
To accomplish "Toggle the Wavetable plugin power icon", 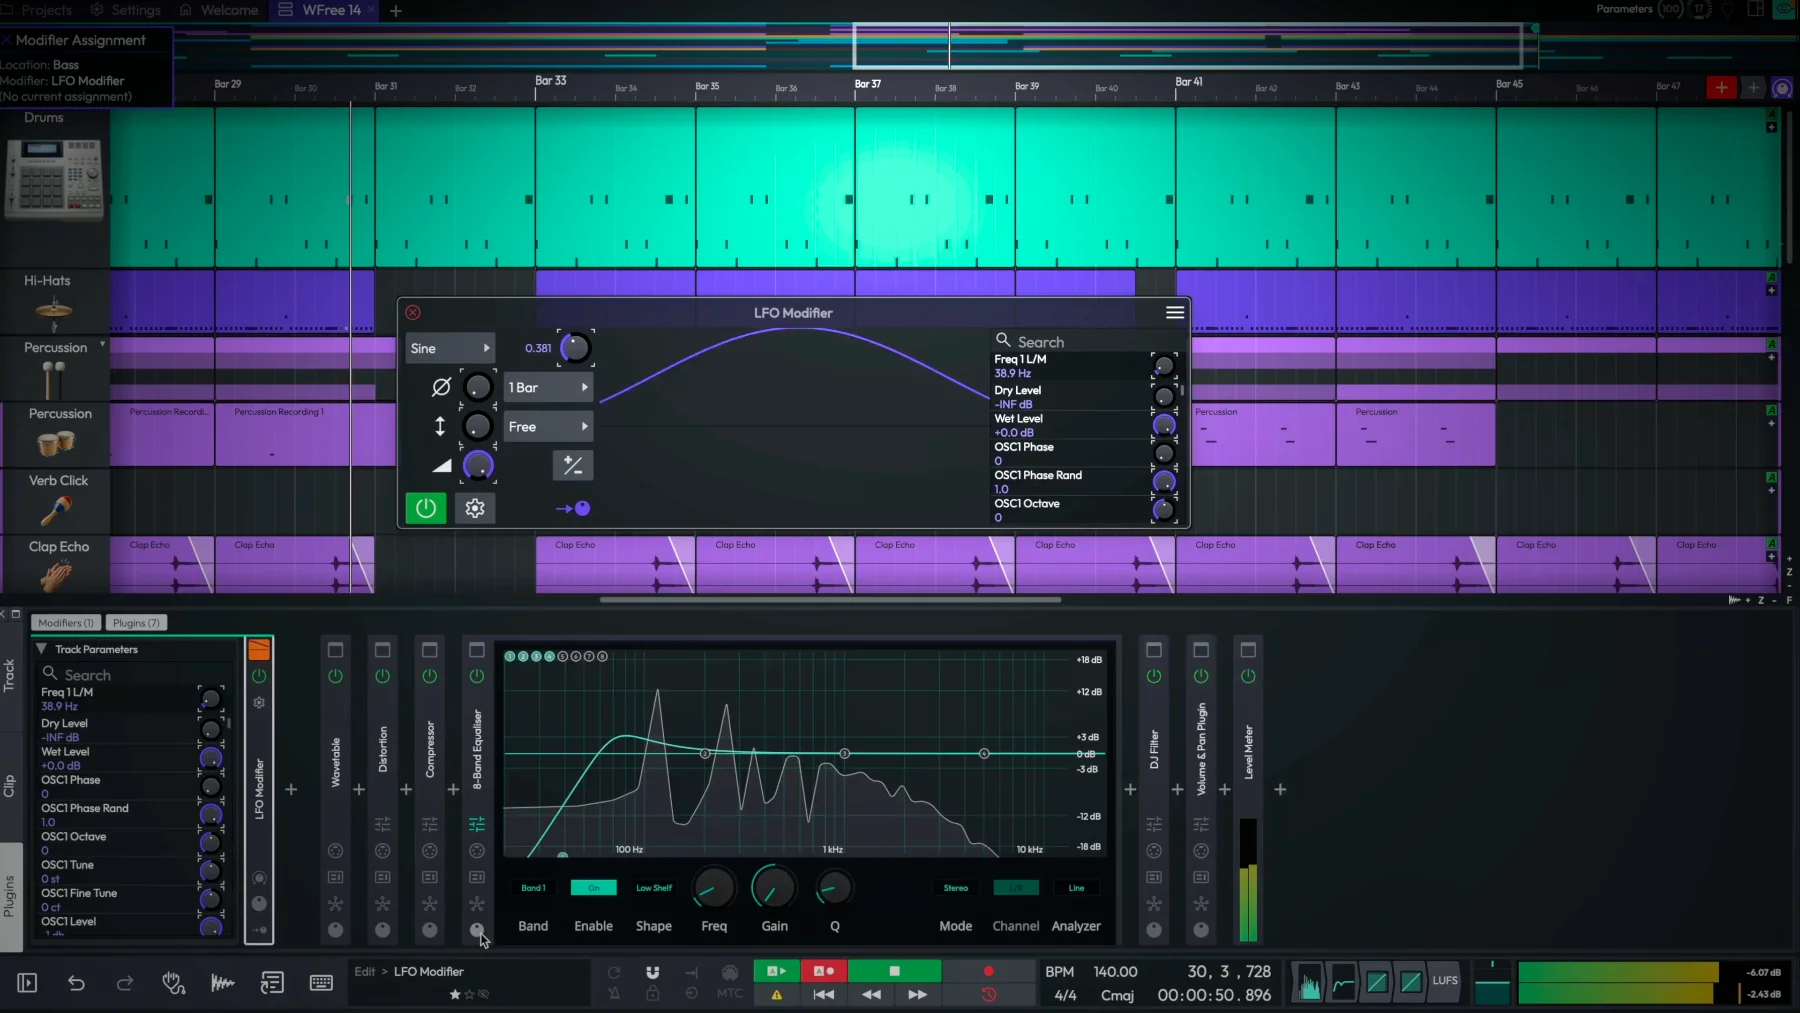I will click(x=336, y=677).
